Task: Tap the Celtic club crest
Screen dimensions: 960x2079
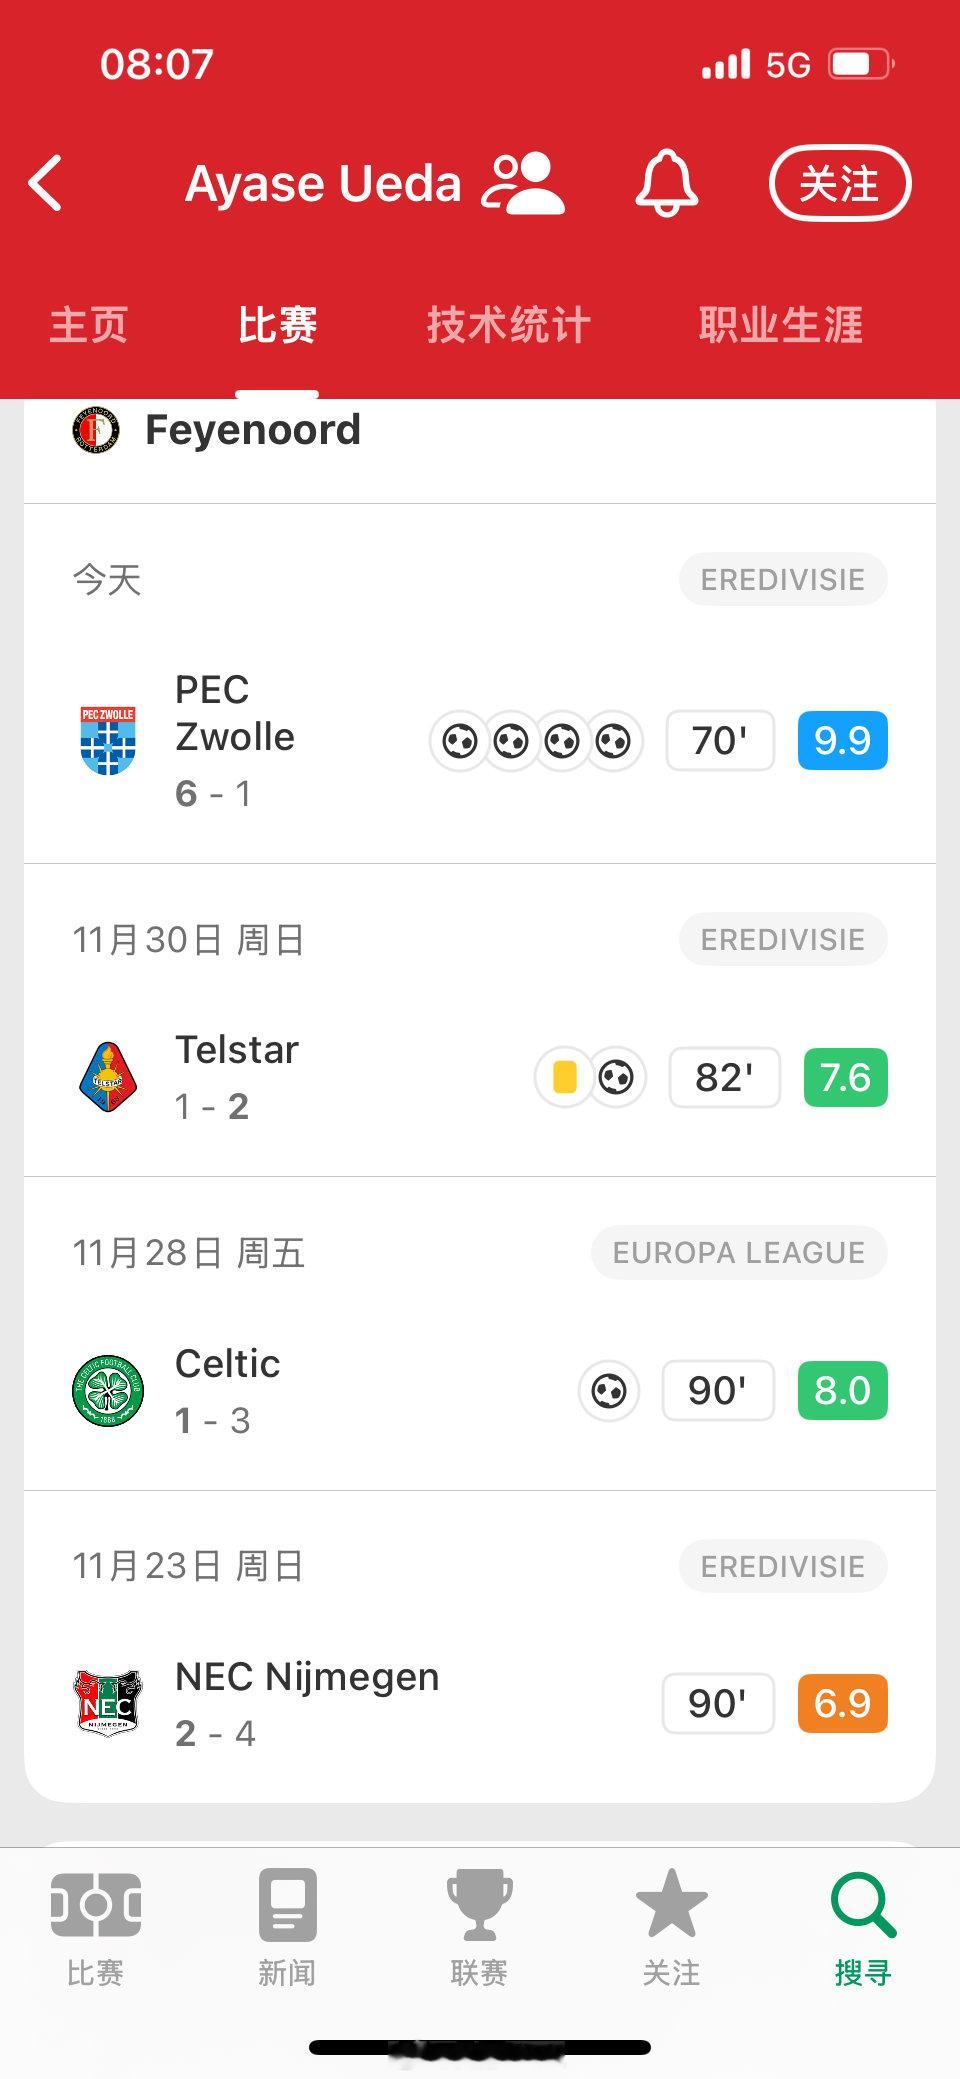Action: tap(108, 1390)
